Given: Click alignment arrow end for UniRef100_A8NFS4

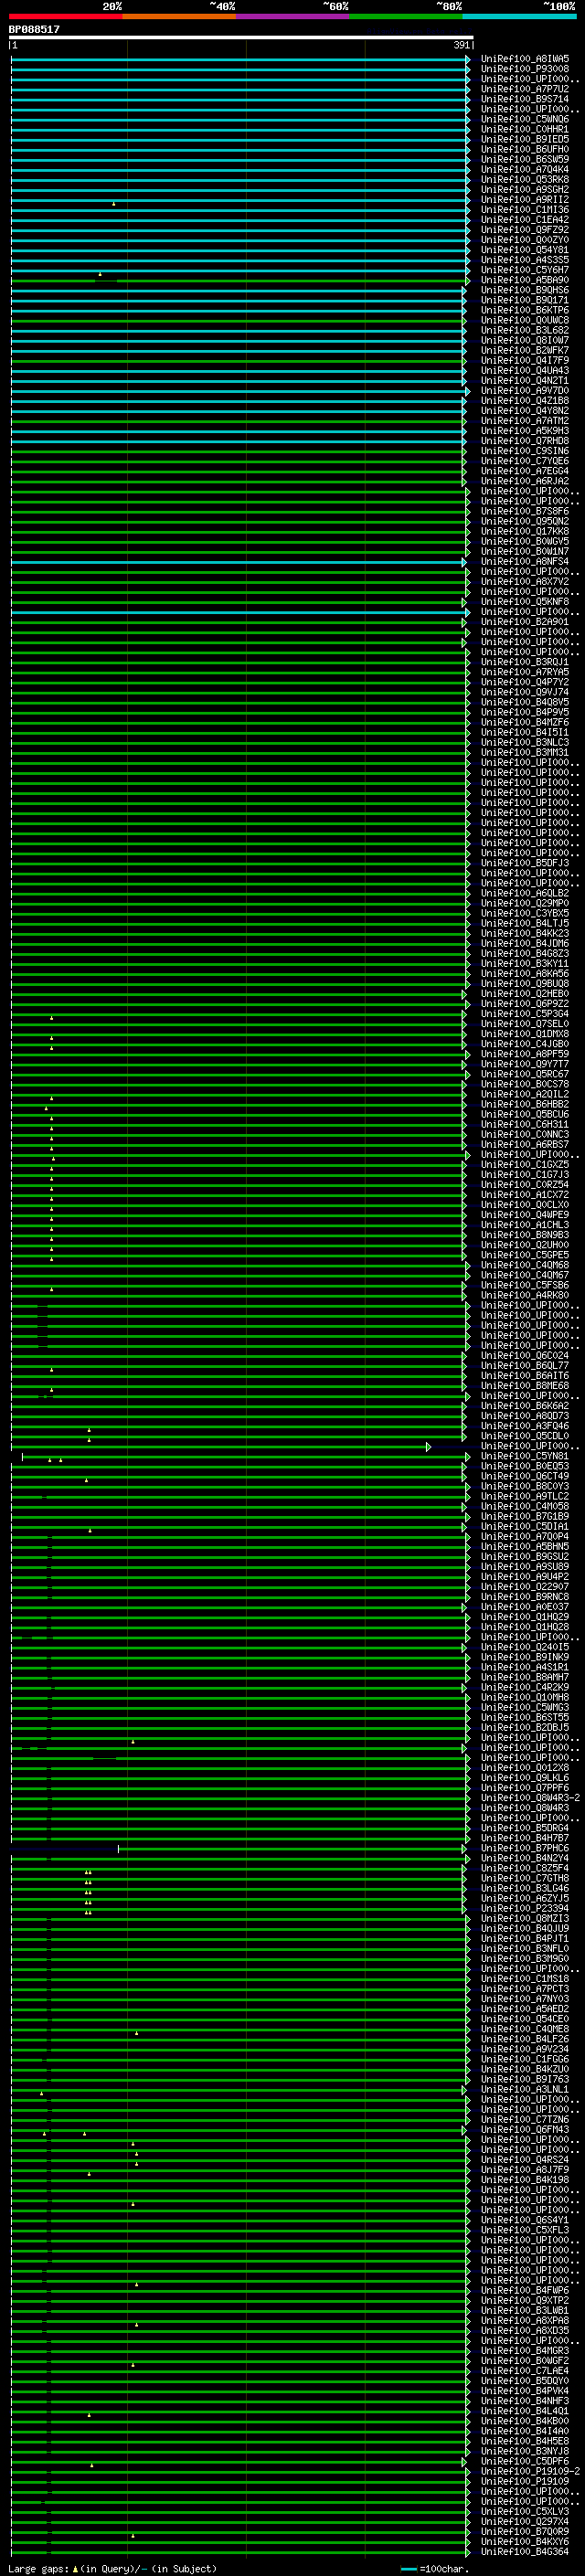Looking at the screenshot, I should [x=464, y=562].
